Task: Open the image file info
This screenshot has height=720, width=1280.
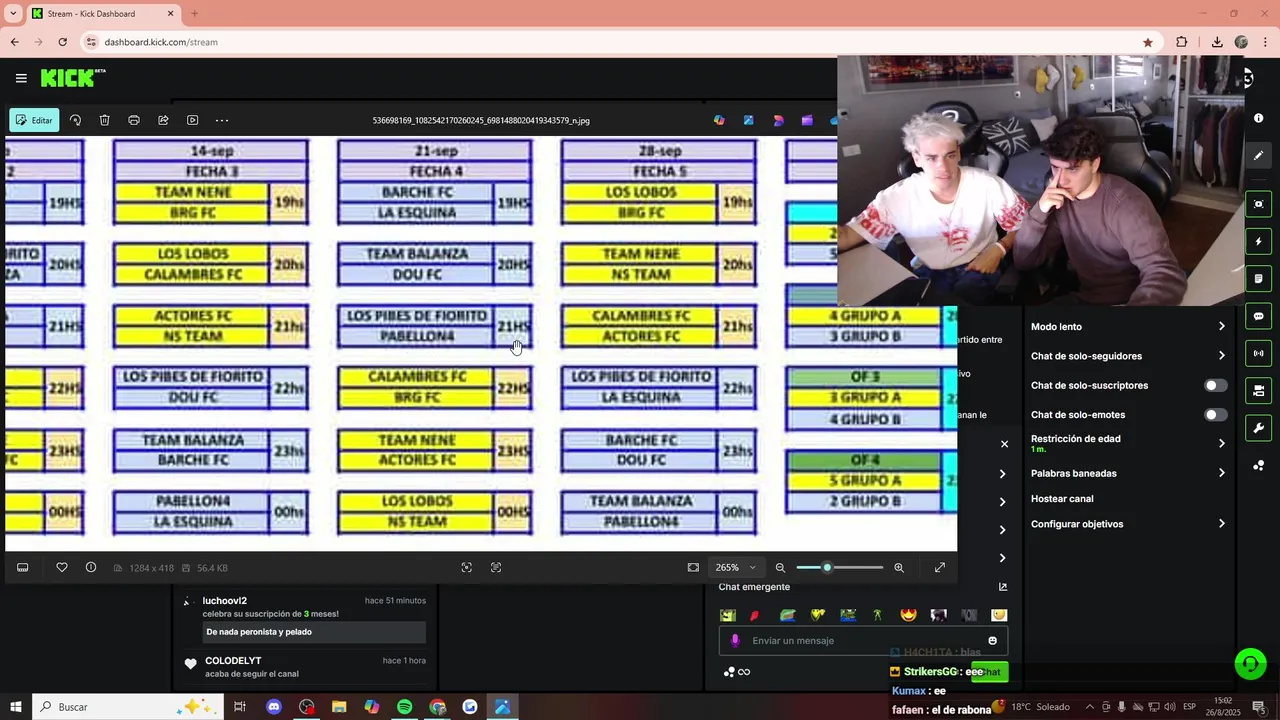Action: click(x=91, y=567)
